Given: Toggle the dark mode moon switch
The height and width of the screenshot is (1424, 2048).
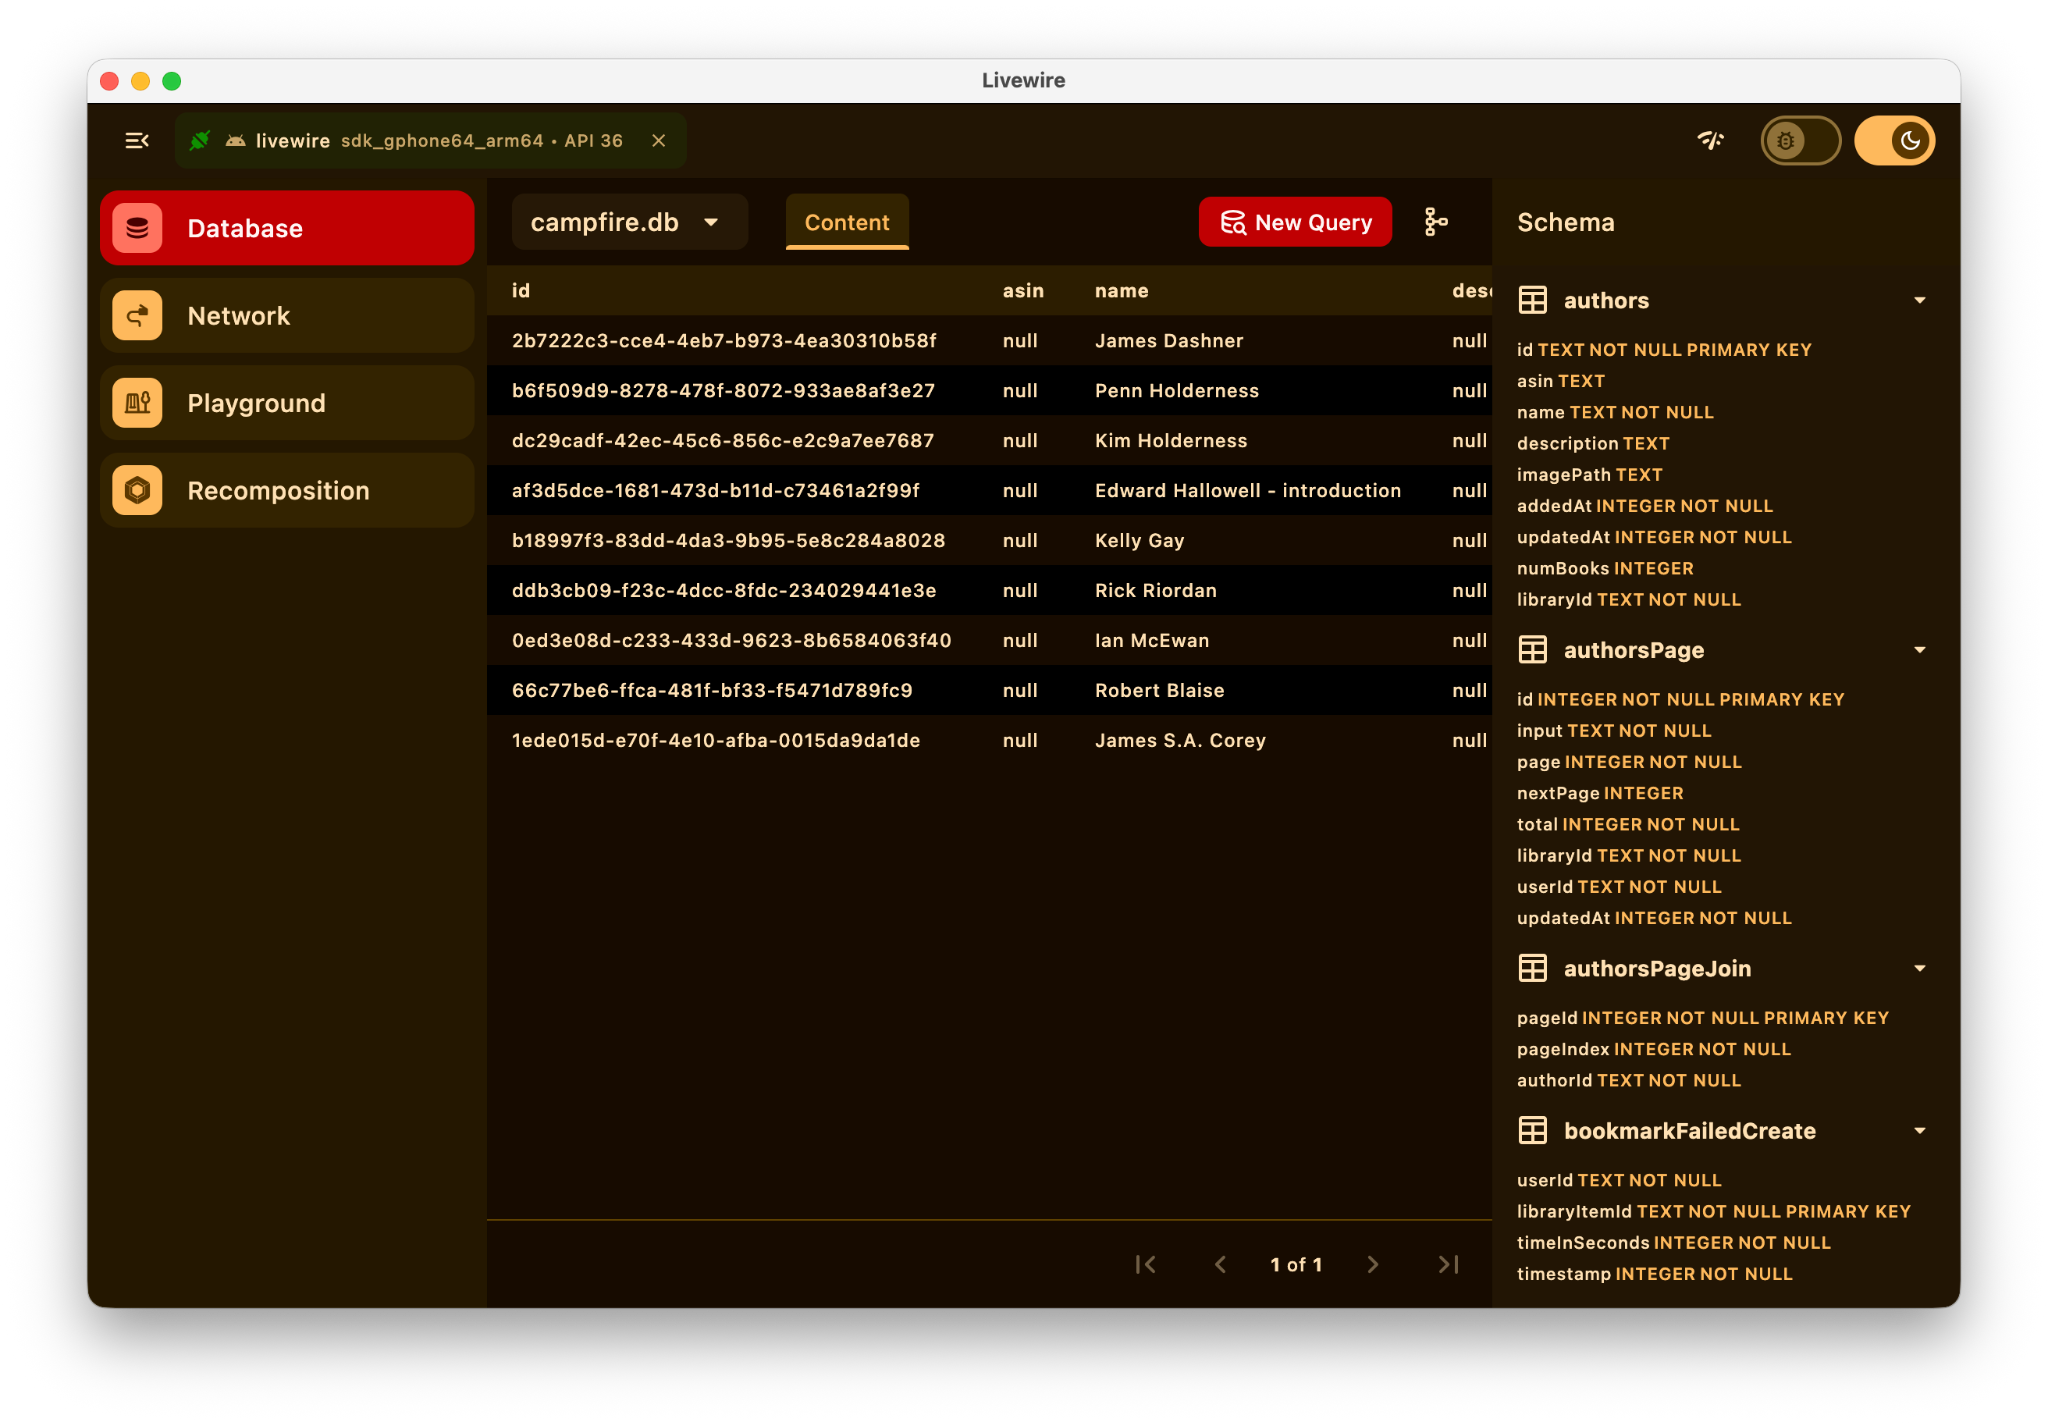Looking at the screenshot, I should coord(1895,141).
